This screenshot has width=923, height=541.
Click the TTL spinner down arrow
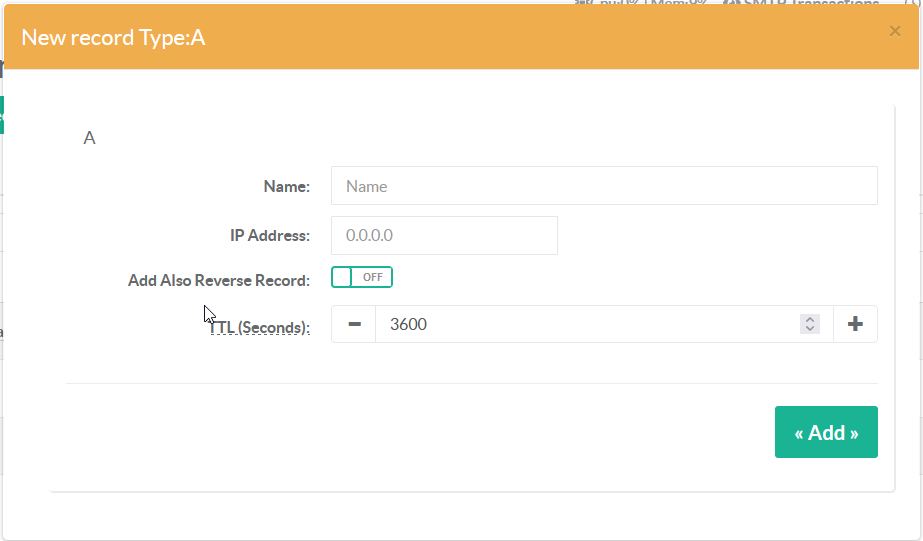[811, 329]
